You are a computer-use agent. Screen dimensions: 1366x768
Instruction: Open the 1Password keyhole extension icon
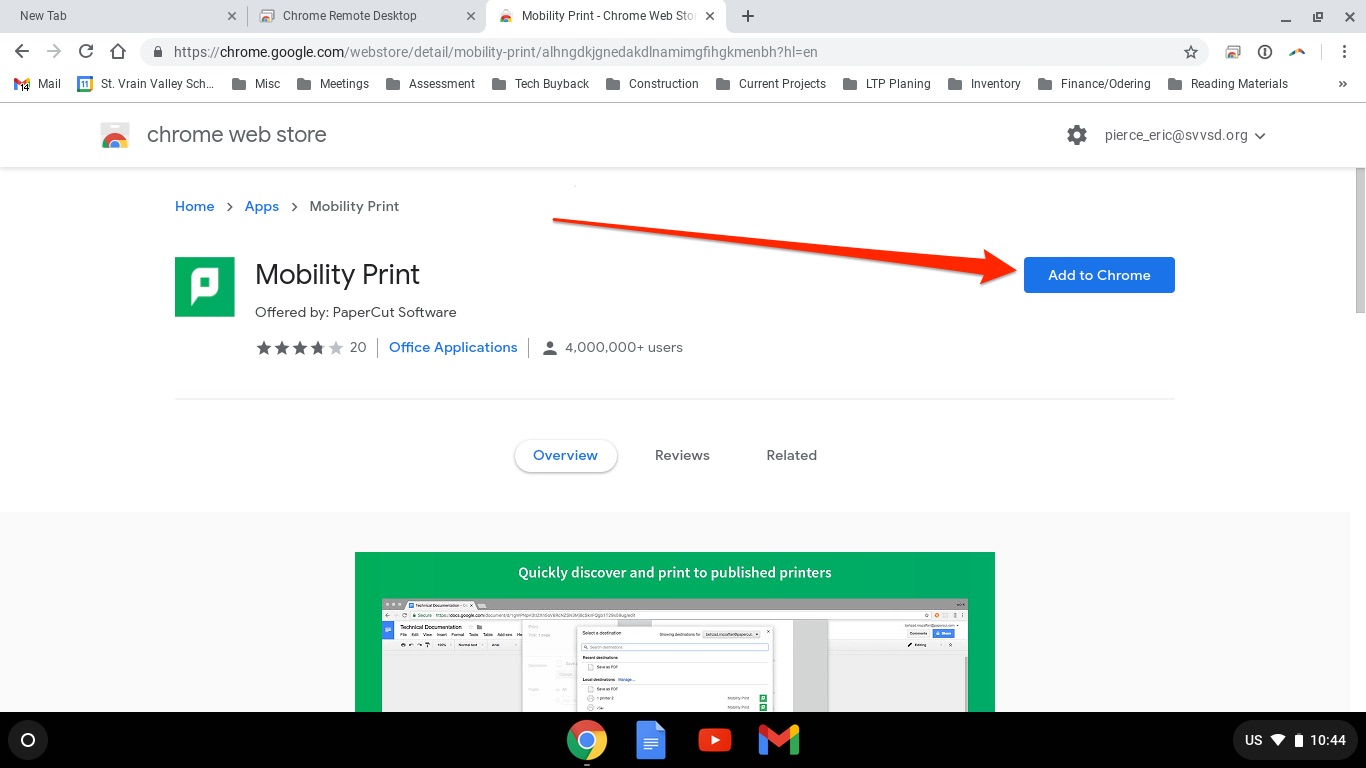pyautogui.click(x=1265, y=52)
